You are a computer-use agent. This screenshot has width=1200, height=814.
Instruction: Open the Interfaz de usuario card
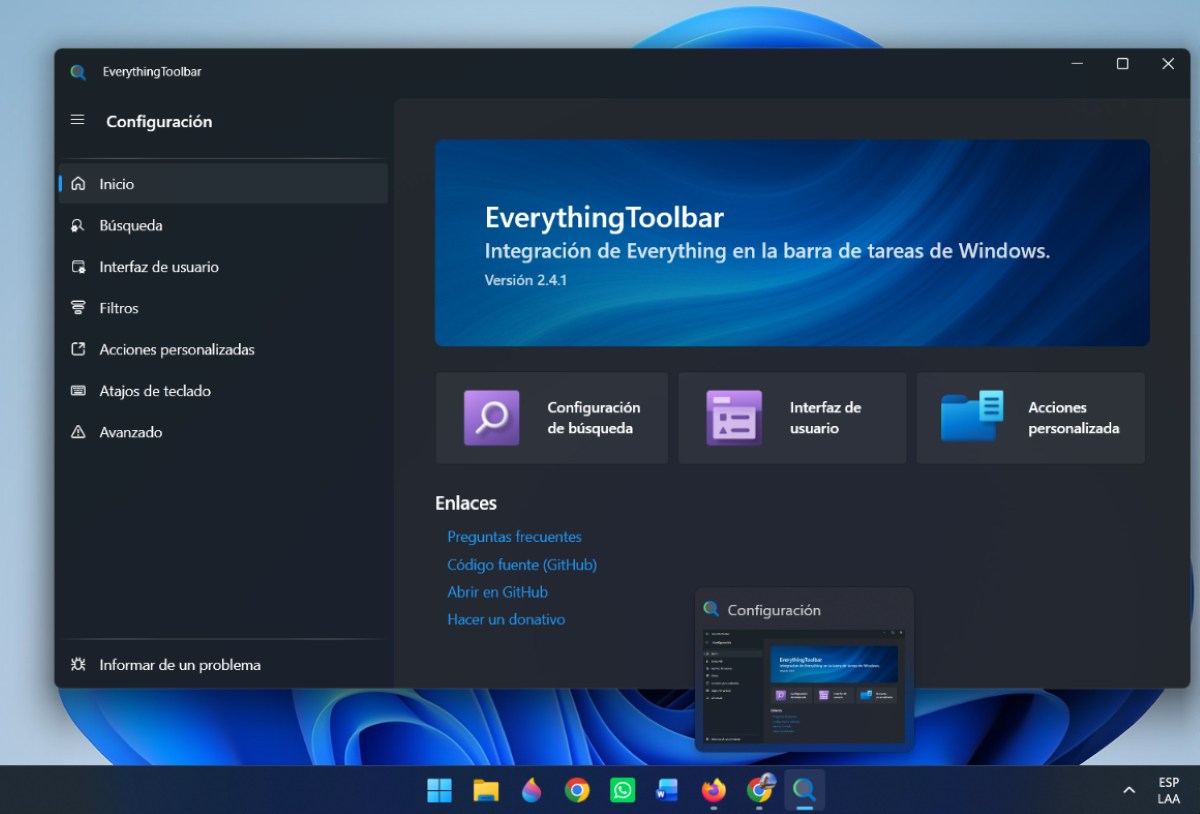point(792,418)
